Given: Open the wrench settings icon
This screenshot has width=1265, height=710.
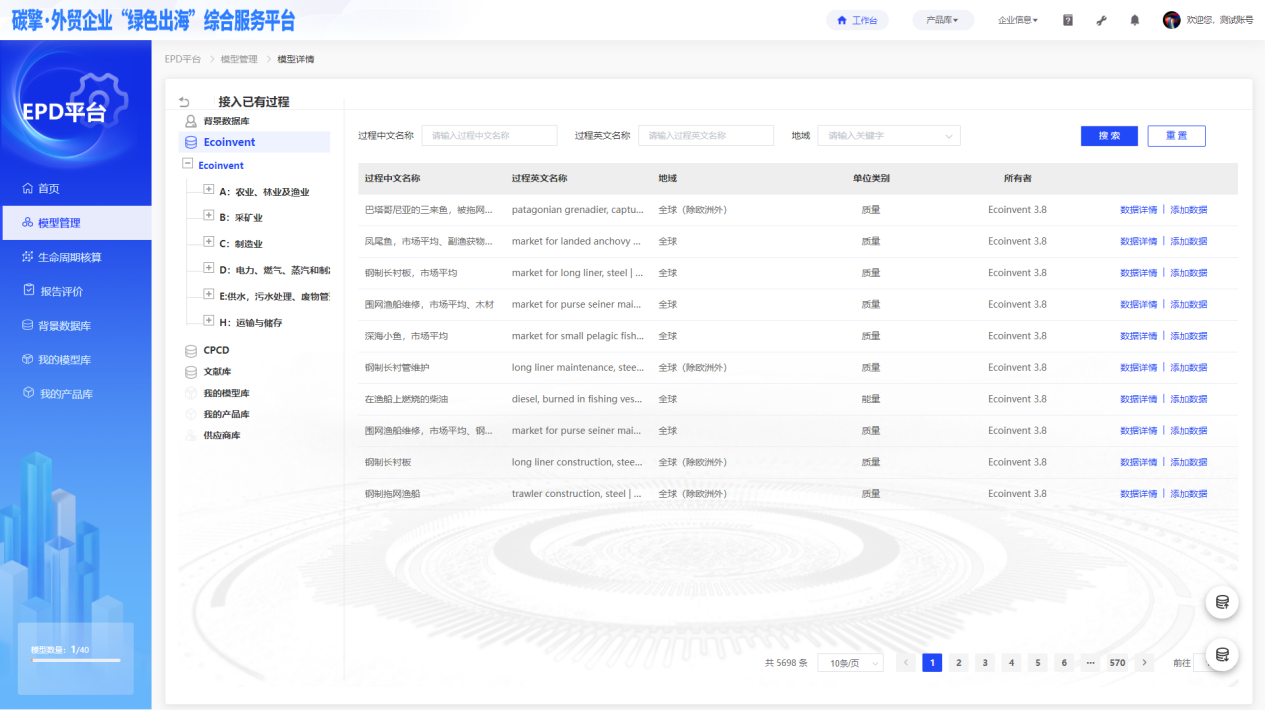Looking at the screenshot, I should pos(1101,20).
